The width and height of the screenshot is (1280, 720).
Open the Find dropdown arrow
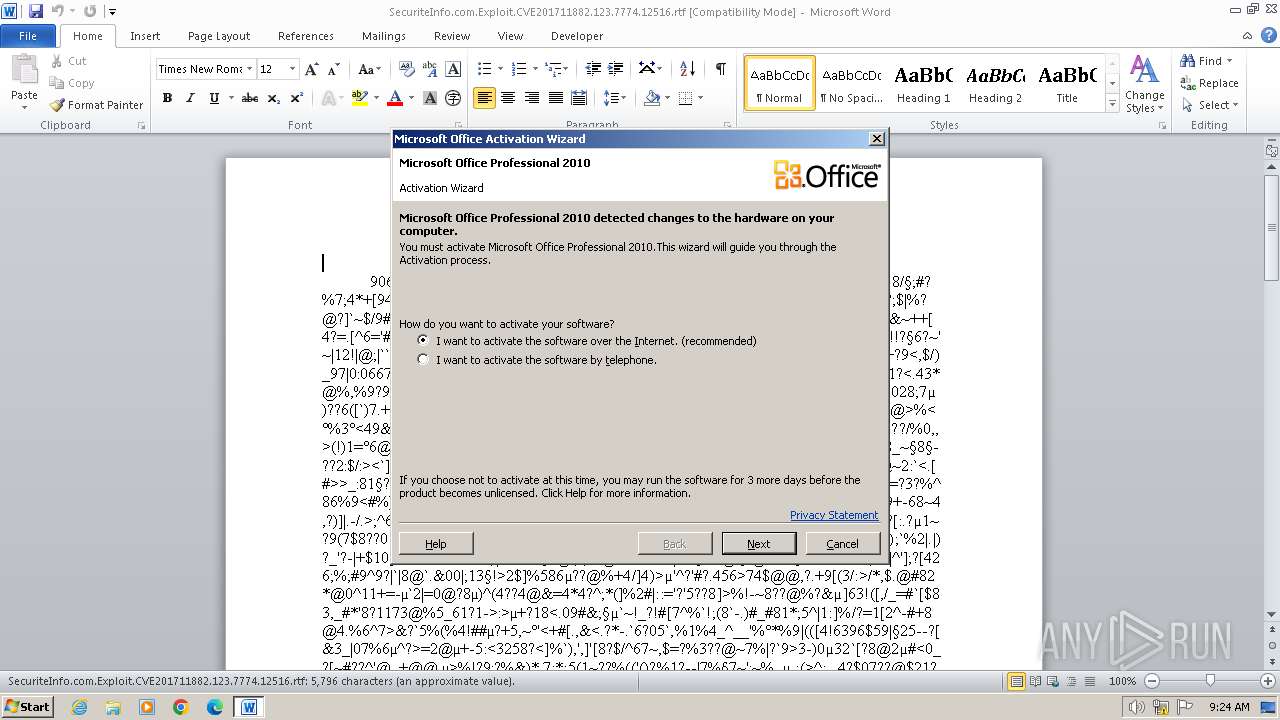(x=1229, y=61)
